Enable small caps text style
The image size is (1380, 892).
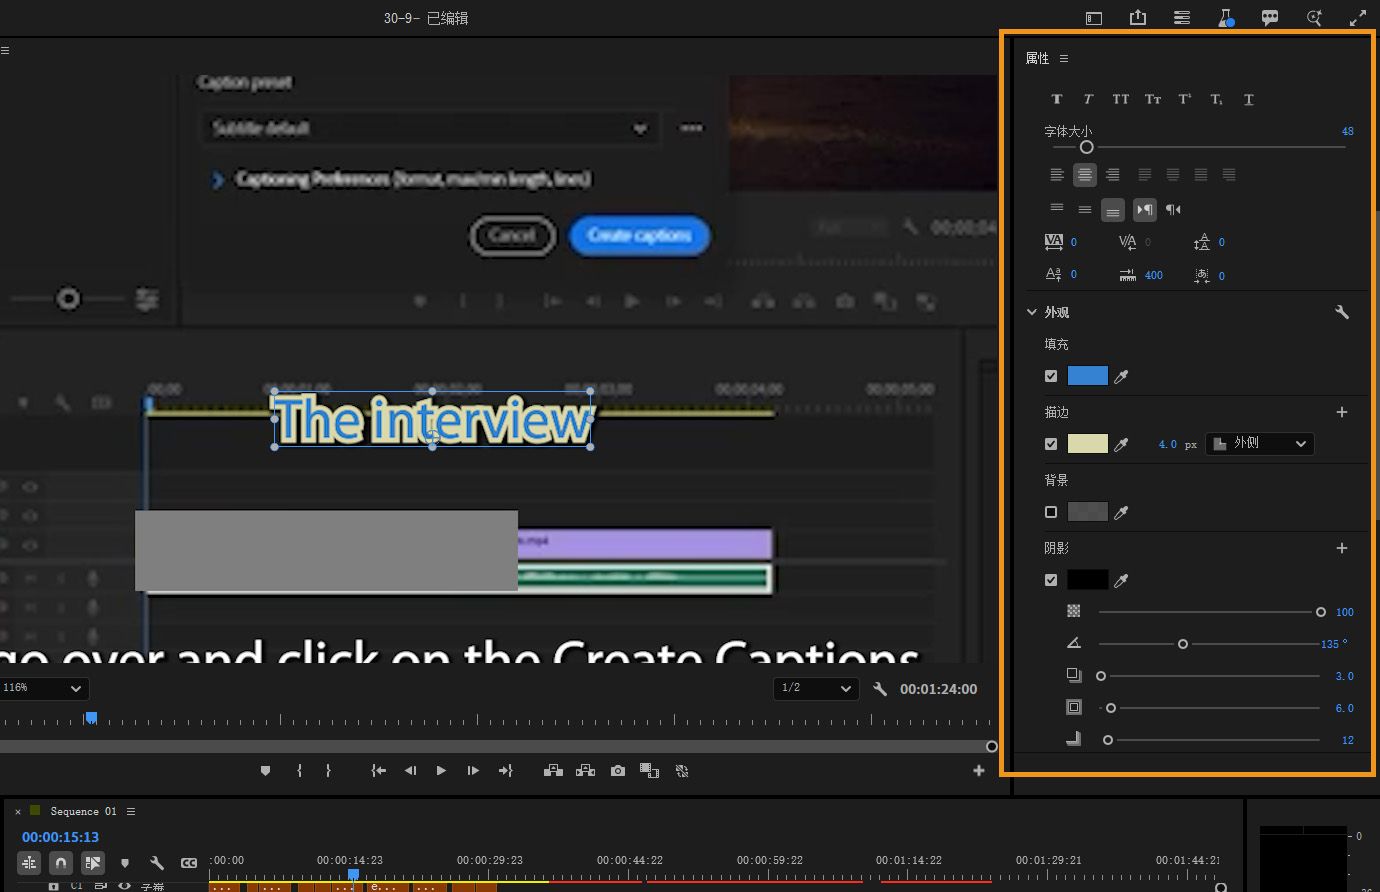pyautogui.click(x=1153, y=99)
